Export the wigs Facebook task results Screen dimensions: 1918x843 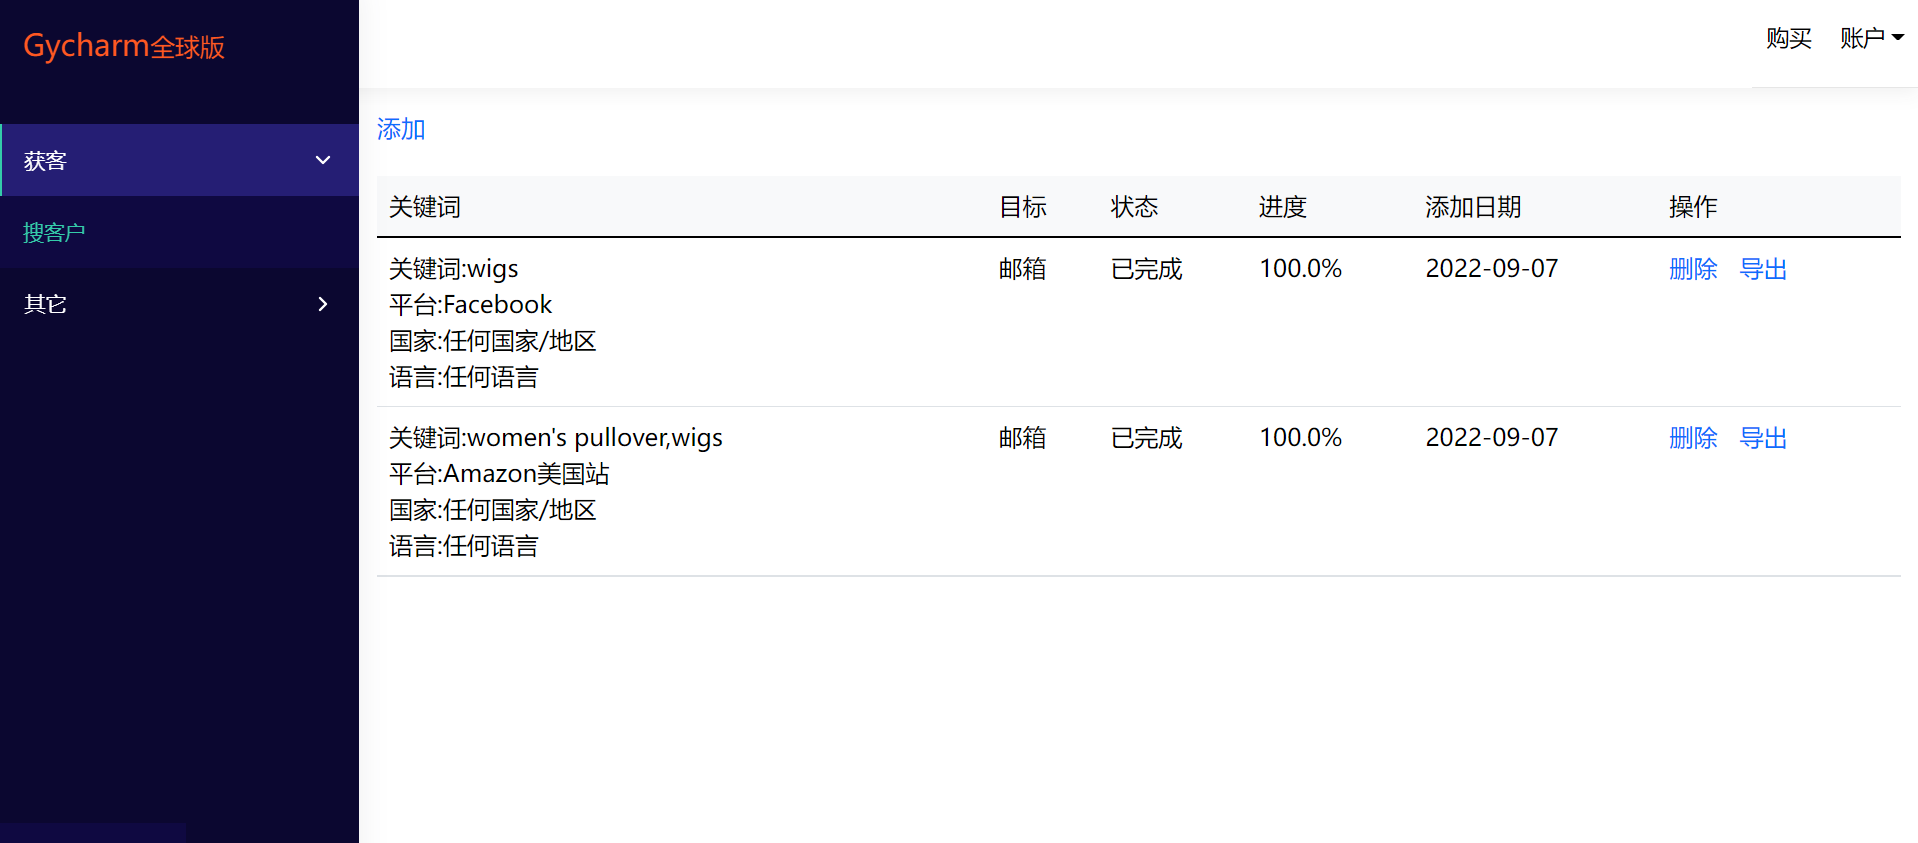tap(1762, 269)
